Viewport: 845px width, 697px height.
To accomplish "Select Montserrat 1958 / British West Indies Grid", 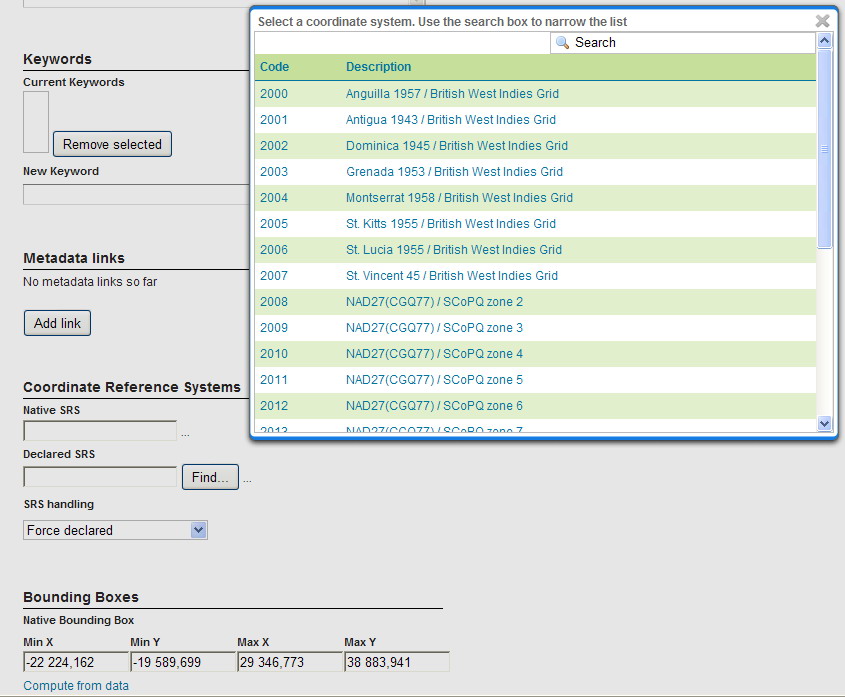I will (459, 197).
